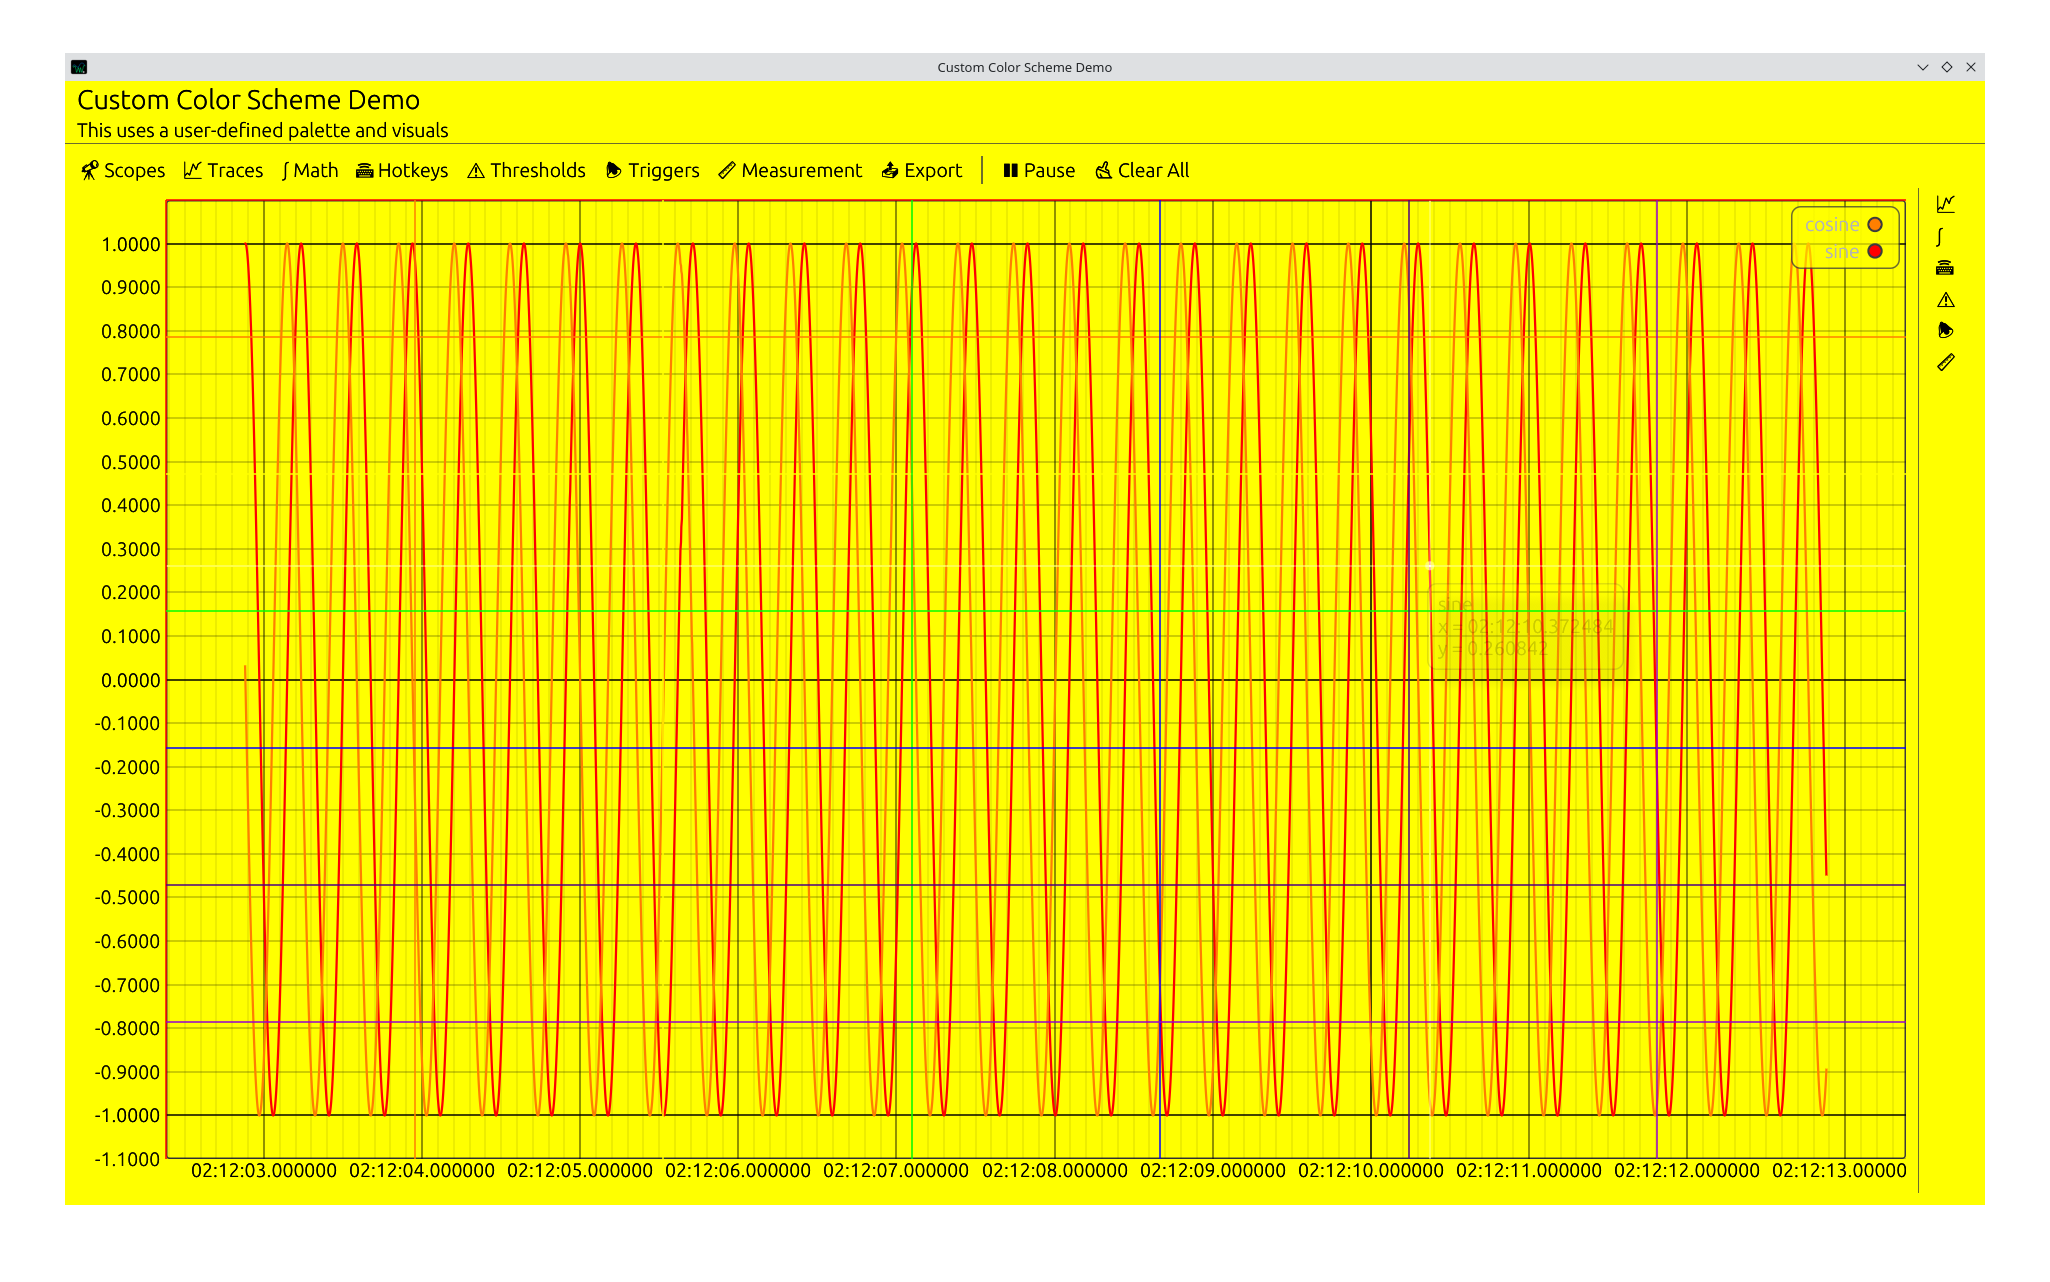This screenshot has height=1282, width=2050.
Task: Open the Math toolbar entry
Action: pyautogui.click(x=310, y=170)
